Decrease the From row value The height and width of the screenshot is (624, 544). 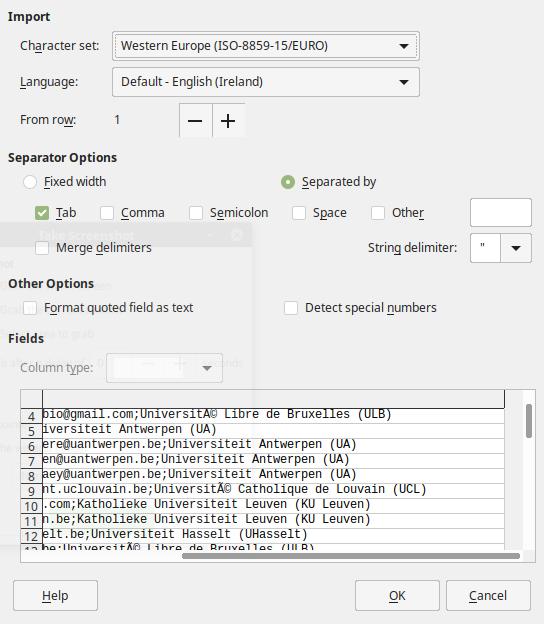click(195, 120)
